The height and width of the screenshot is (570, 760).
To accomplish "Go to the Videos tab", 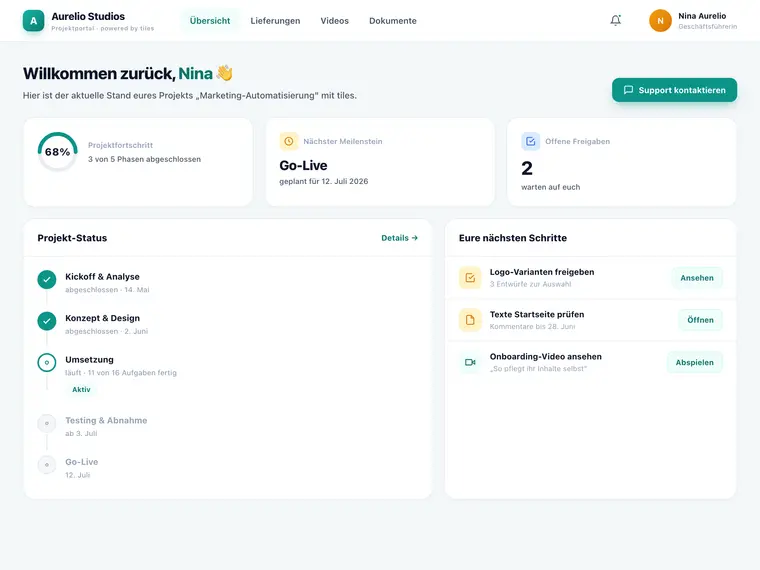I will (334, 21).
